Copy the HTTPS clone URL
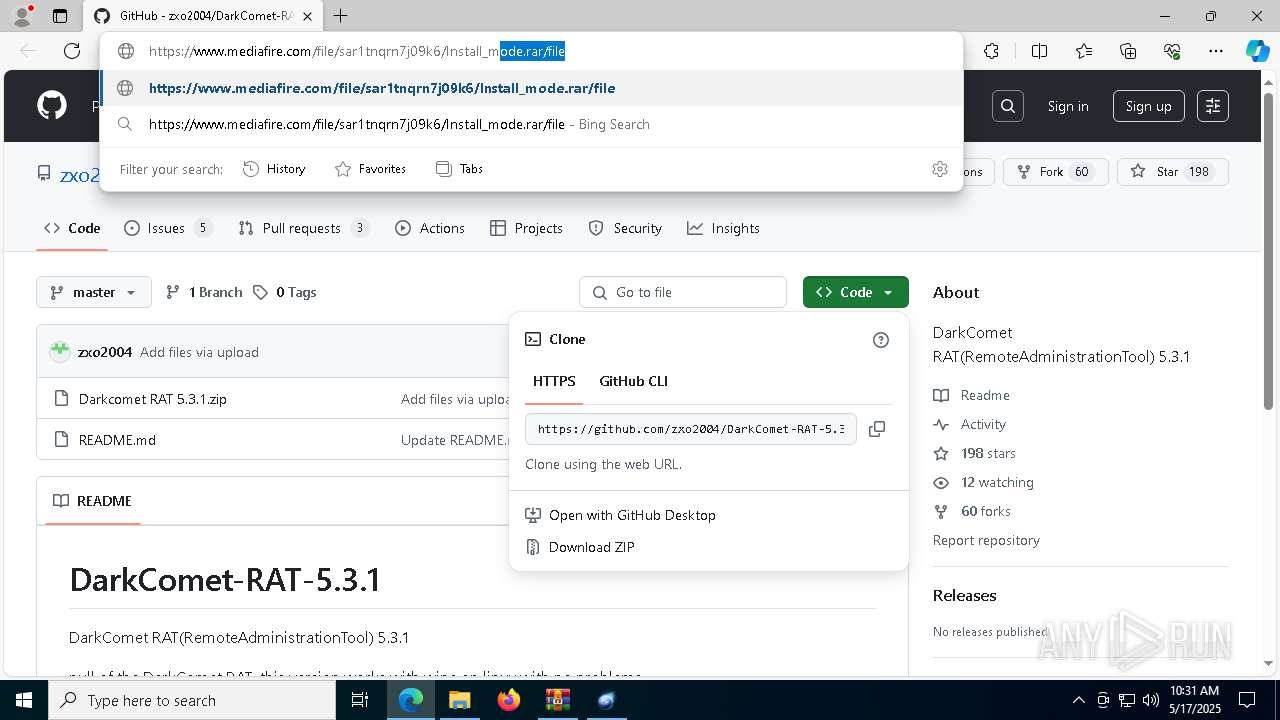This screenshot has width=1280, height=720. coord(877,429)
